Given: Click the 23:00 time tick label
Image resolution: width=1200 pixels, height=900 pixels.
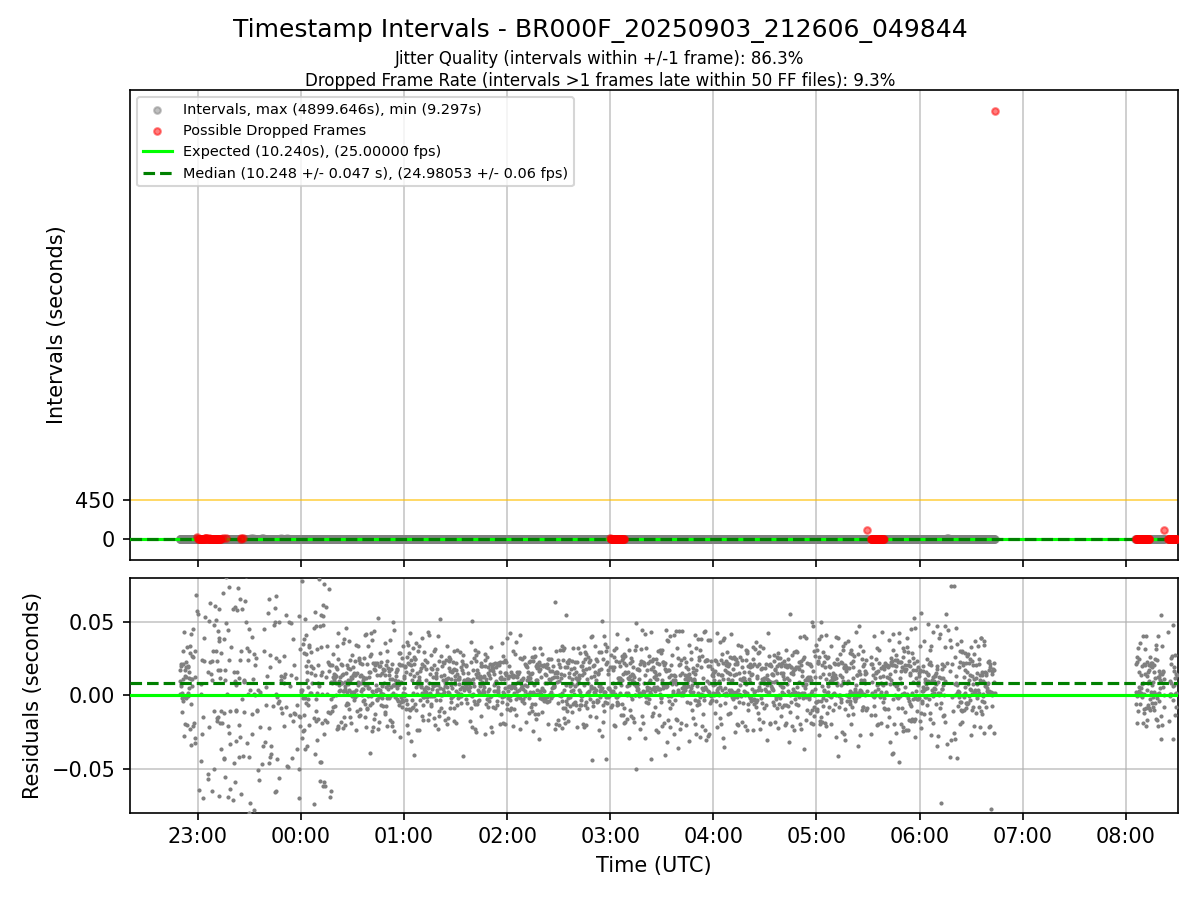Looking at the screenshot, I should tap(198, 835).
